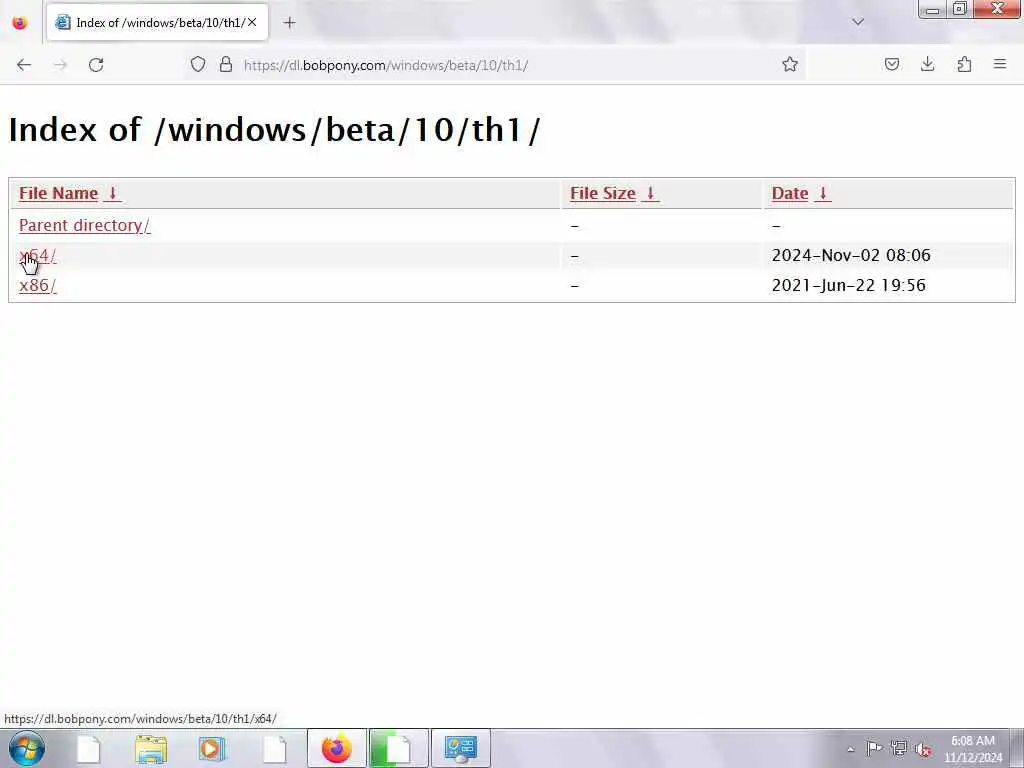Sort by Date column
1024x768 pixels.
pos(801,194)
